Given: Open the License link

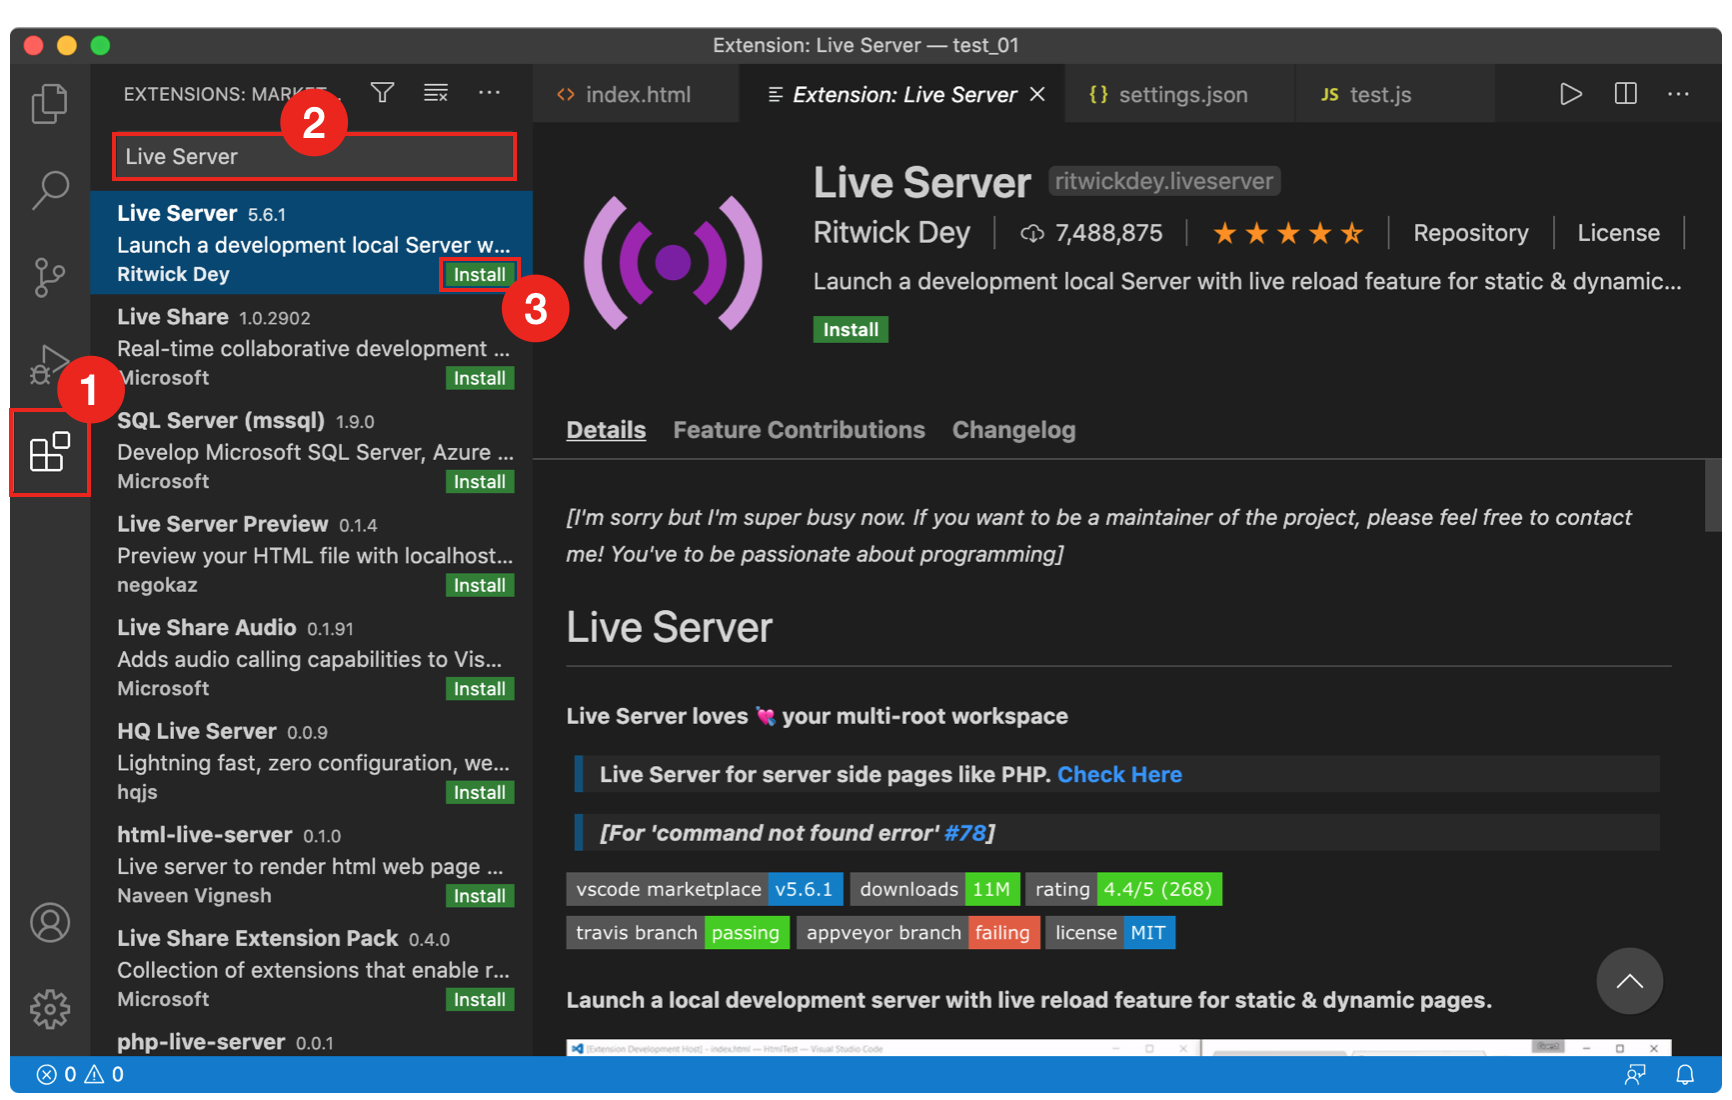Looking at the screenshot, I should 1618,233.
